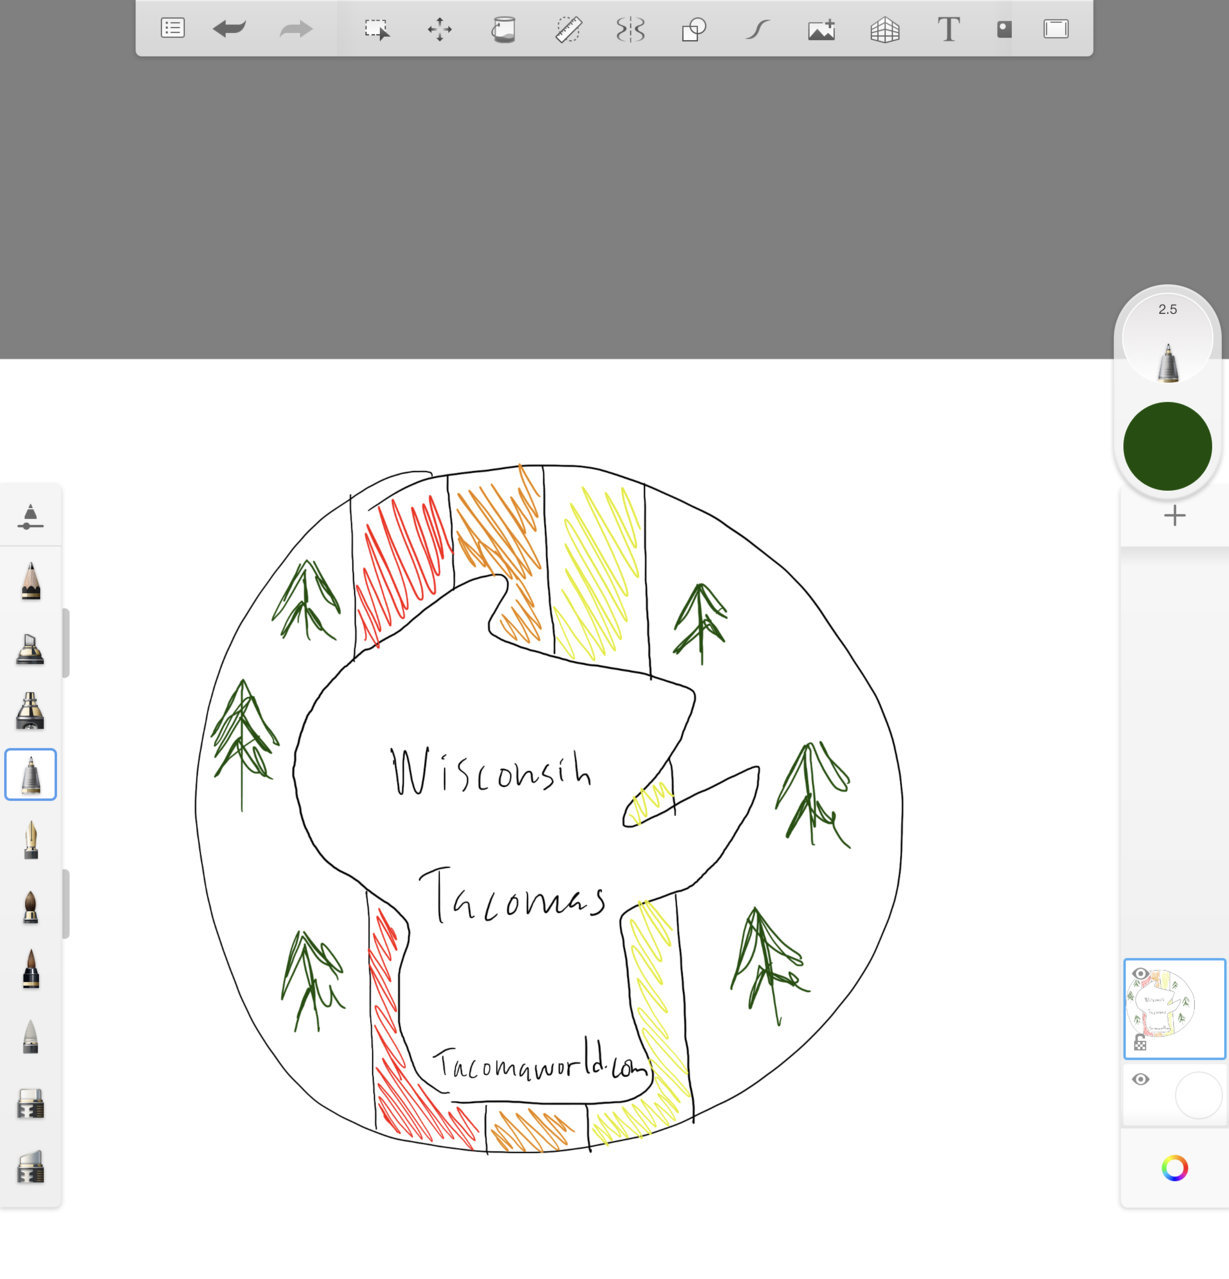Toggle the Predictive Stroke curve tool
Screen dimensions: 1229x1279
757,29
